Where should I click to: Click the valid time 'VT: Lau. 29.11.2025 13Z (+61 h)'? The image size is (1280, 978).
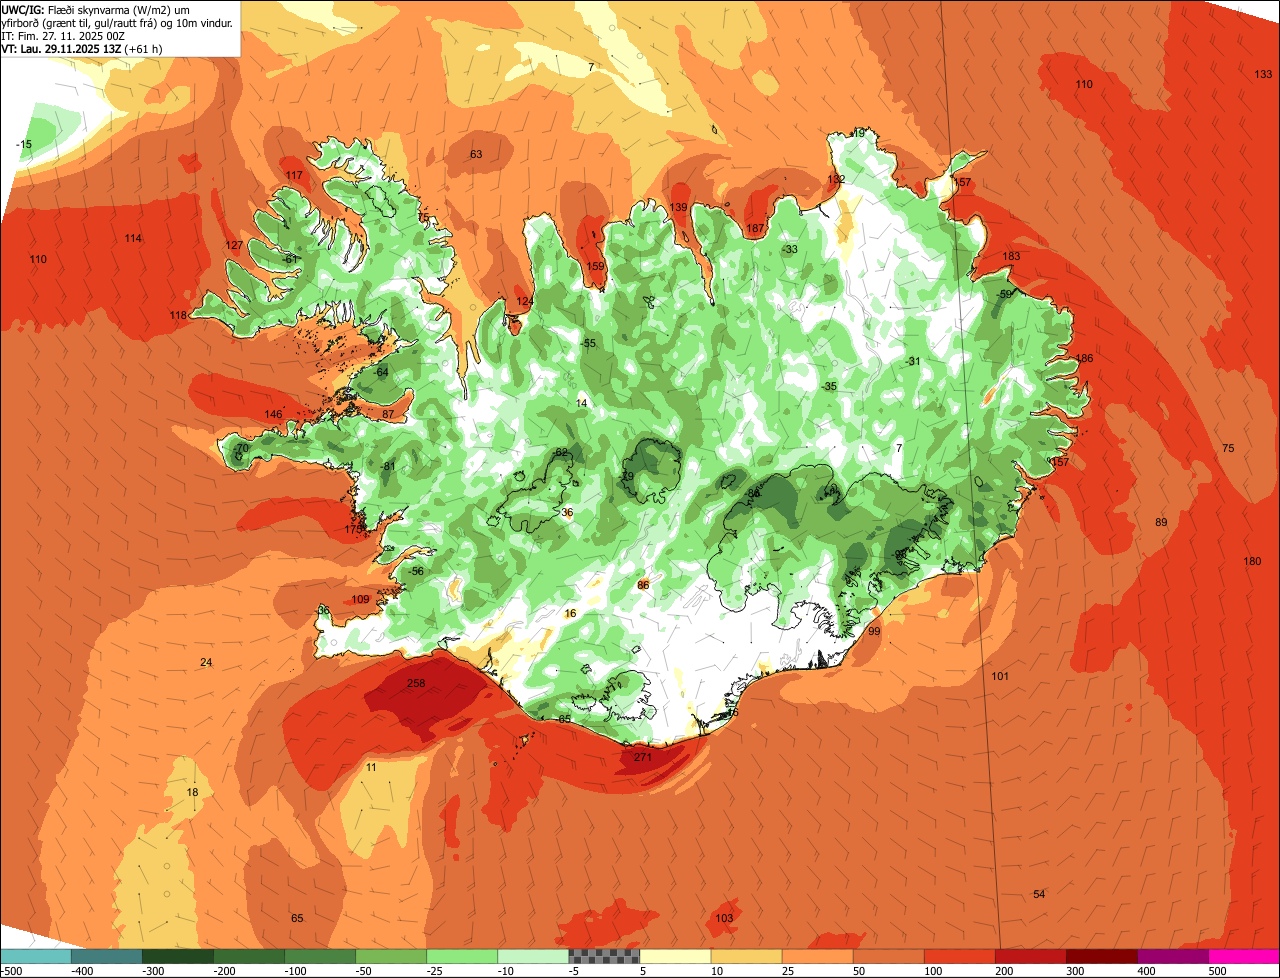coord(82,48)
